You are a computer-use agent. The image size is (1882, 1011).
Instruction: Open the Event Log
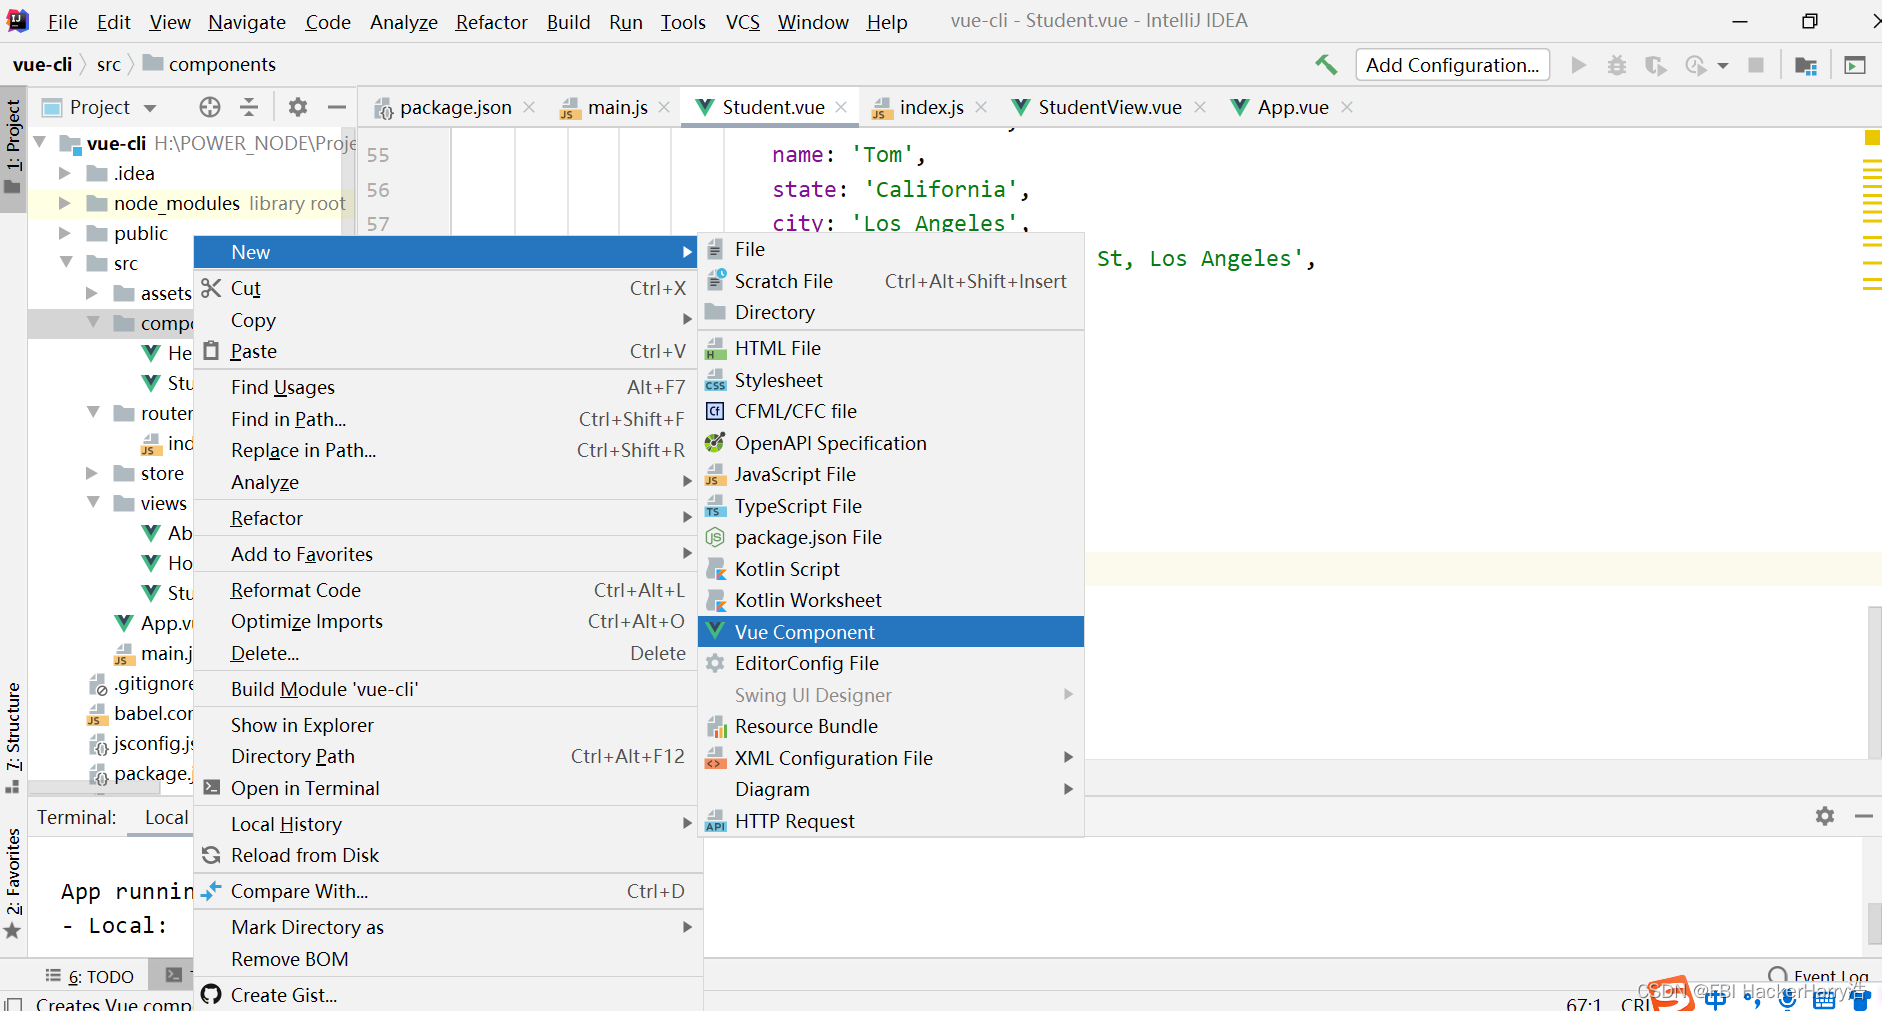1827,976
